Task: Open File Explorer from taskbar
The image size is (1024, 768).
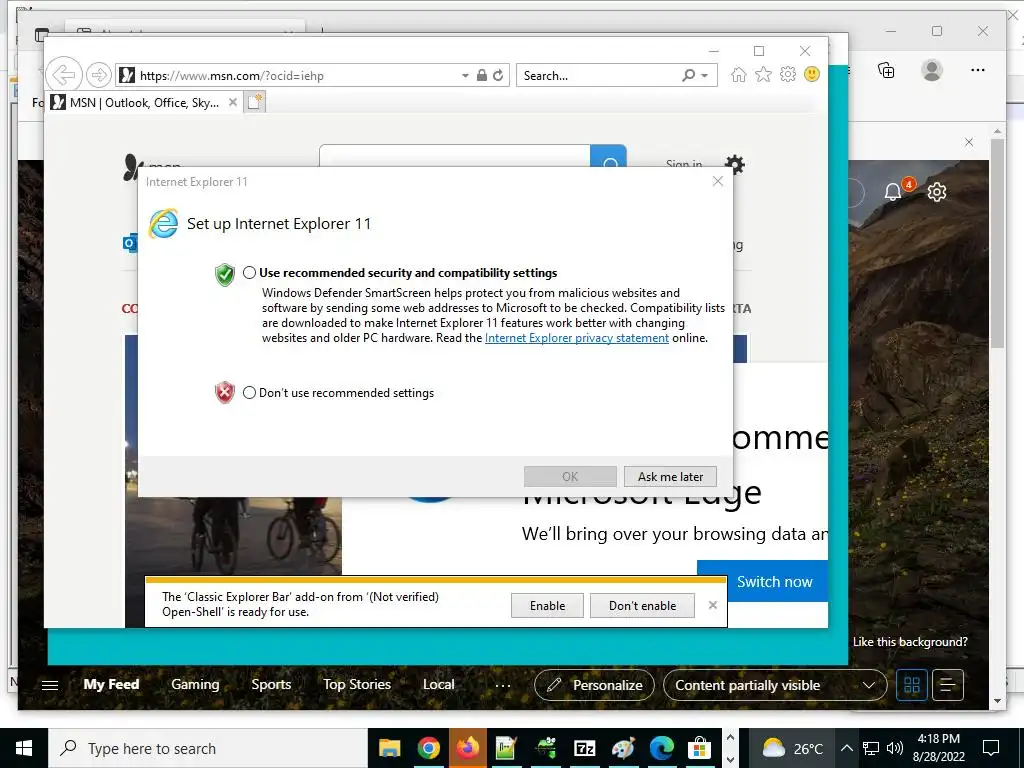Action: click(389, 748)
